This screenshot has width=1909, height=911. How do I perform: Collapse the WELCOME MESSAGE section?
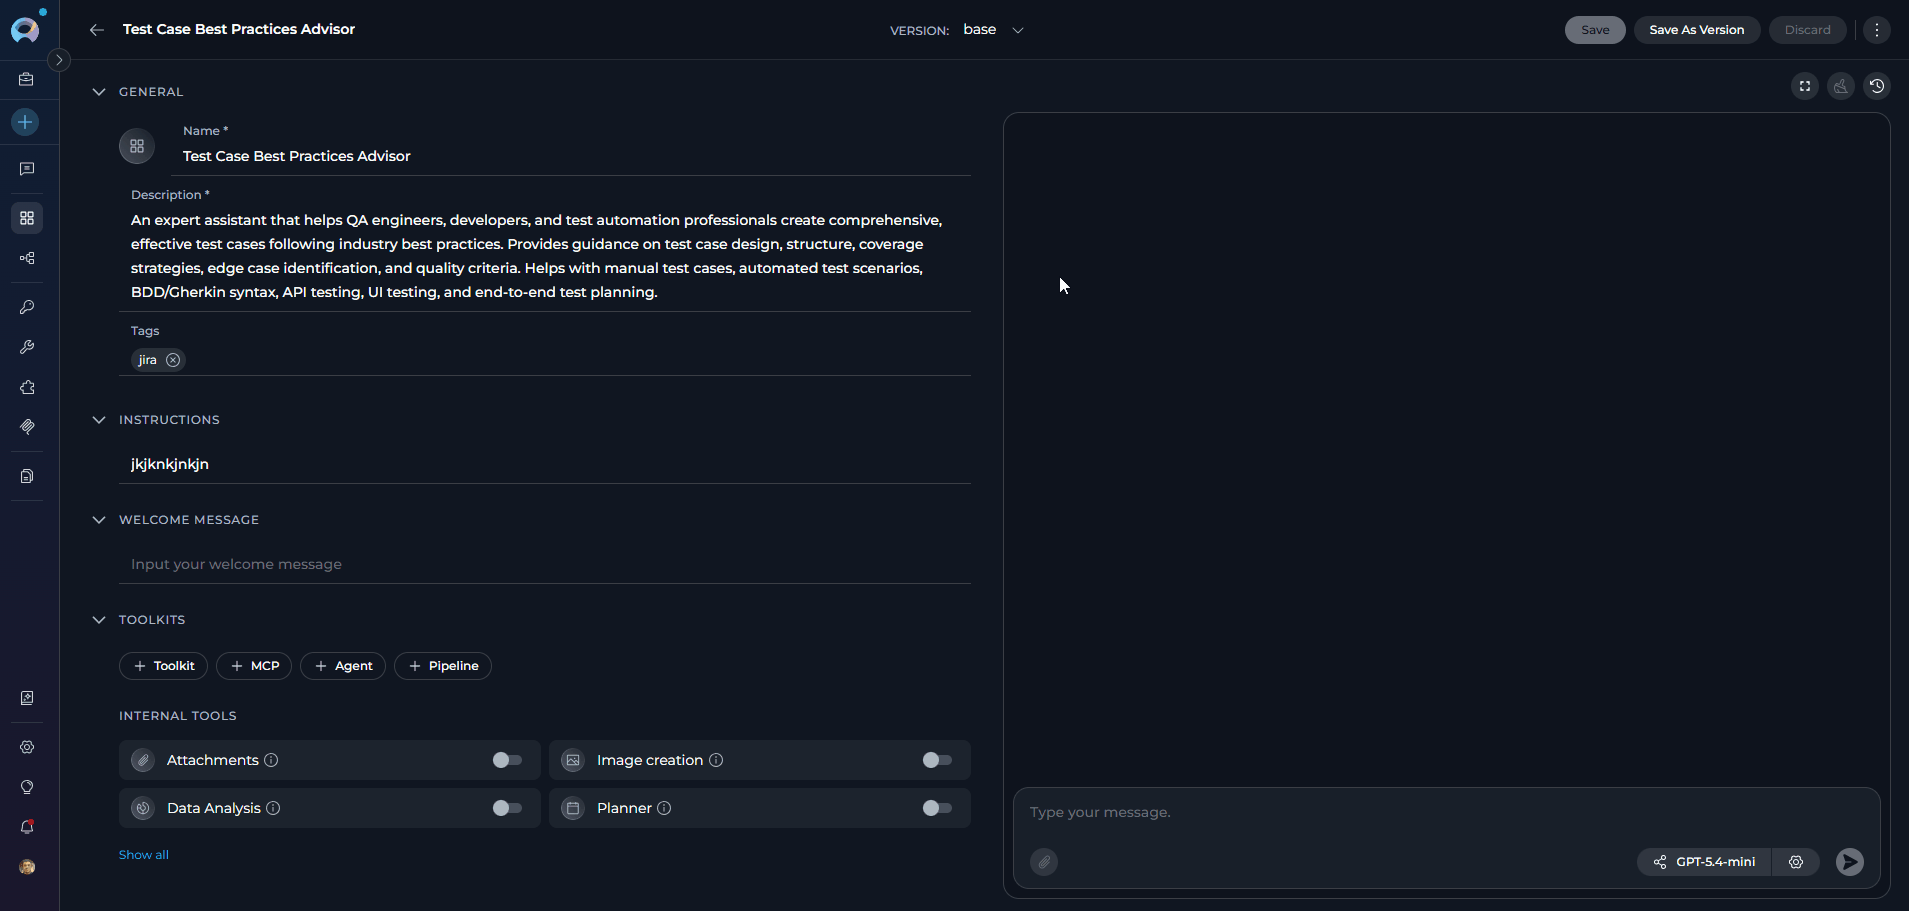click(x=98, y=520)
